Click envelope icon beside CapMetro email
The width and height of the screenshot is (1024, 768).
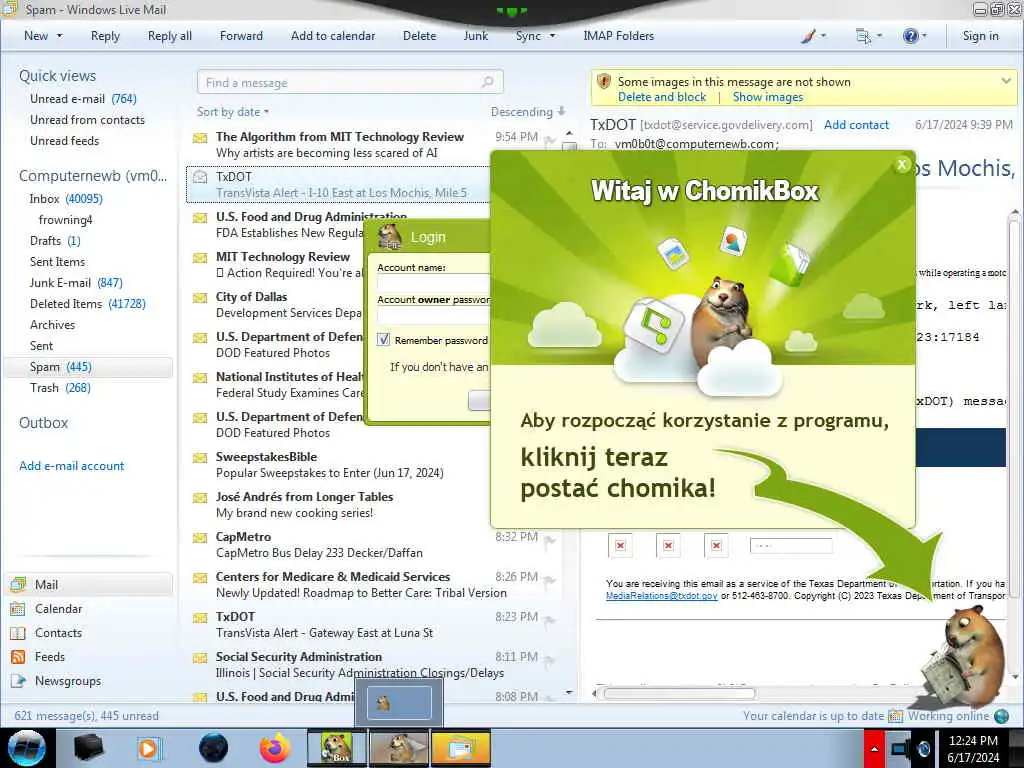pos(200,538)
